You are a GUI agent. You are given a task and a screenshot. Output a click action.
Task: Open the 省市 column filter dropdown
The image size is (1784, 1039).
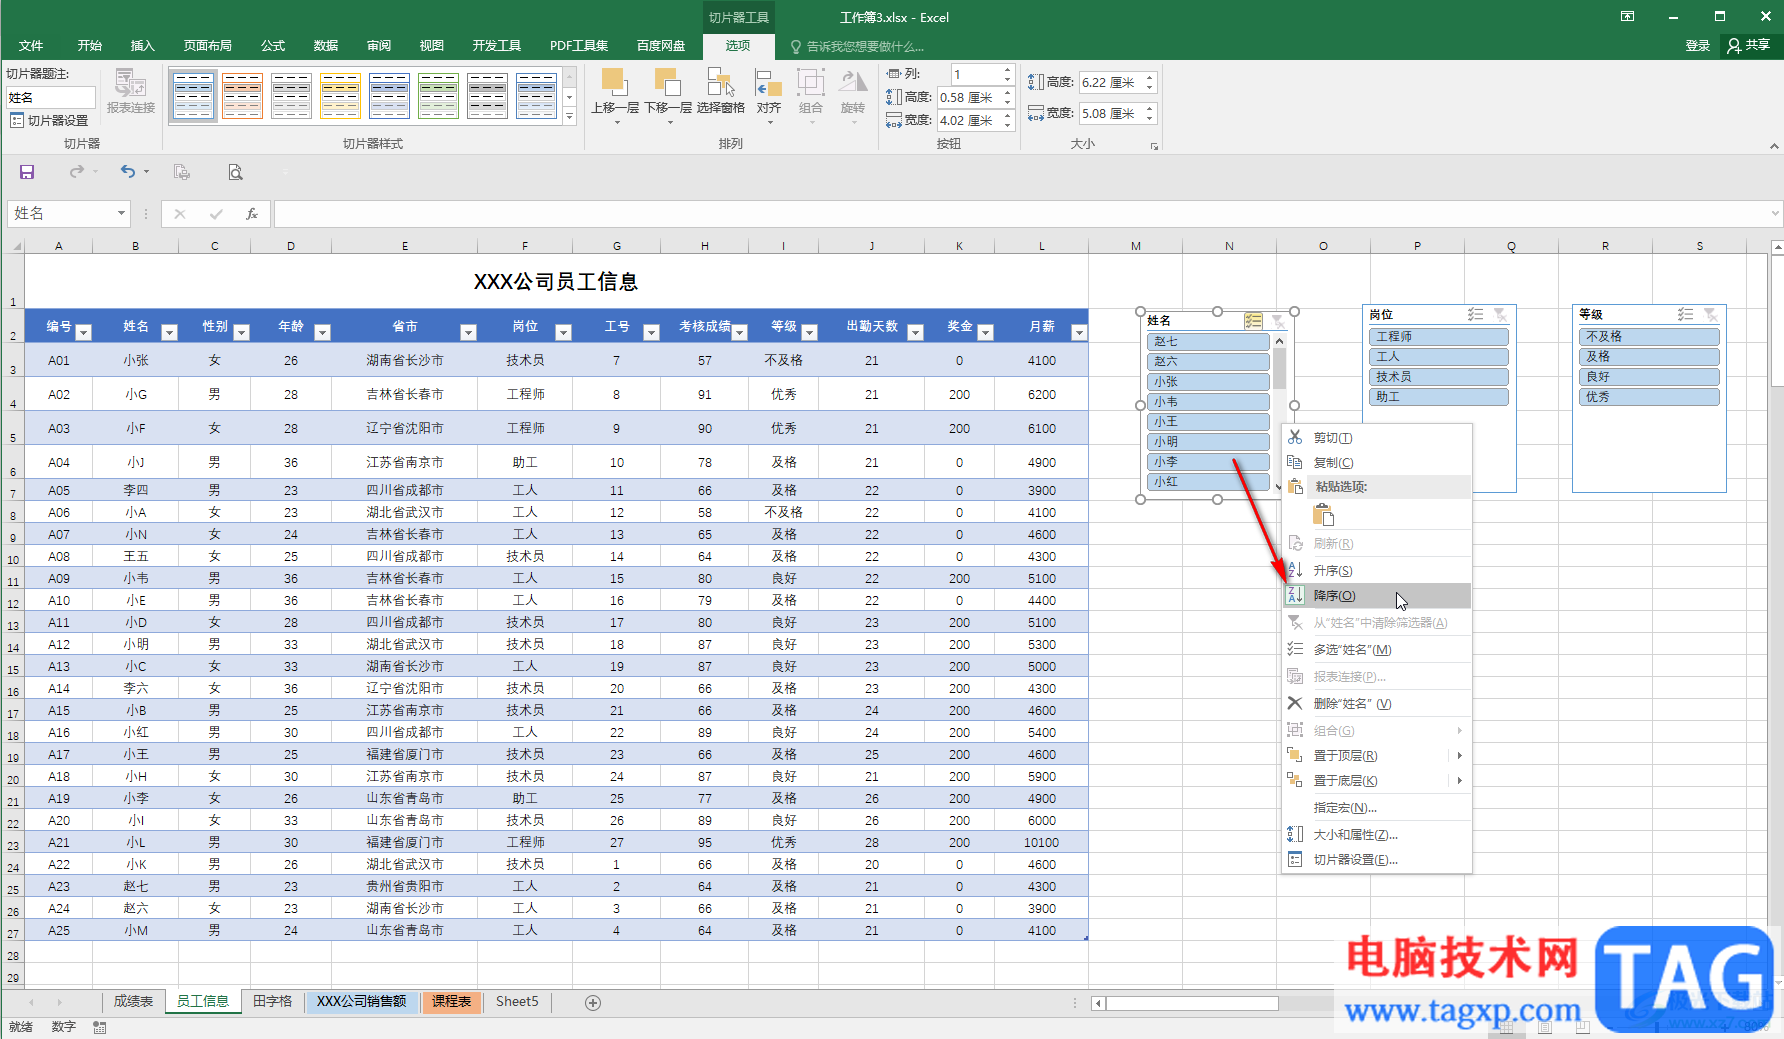click(x=468, y=332)
